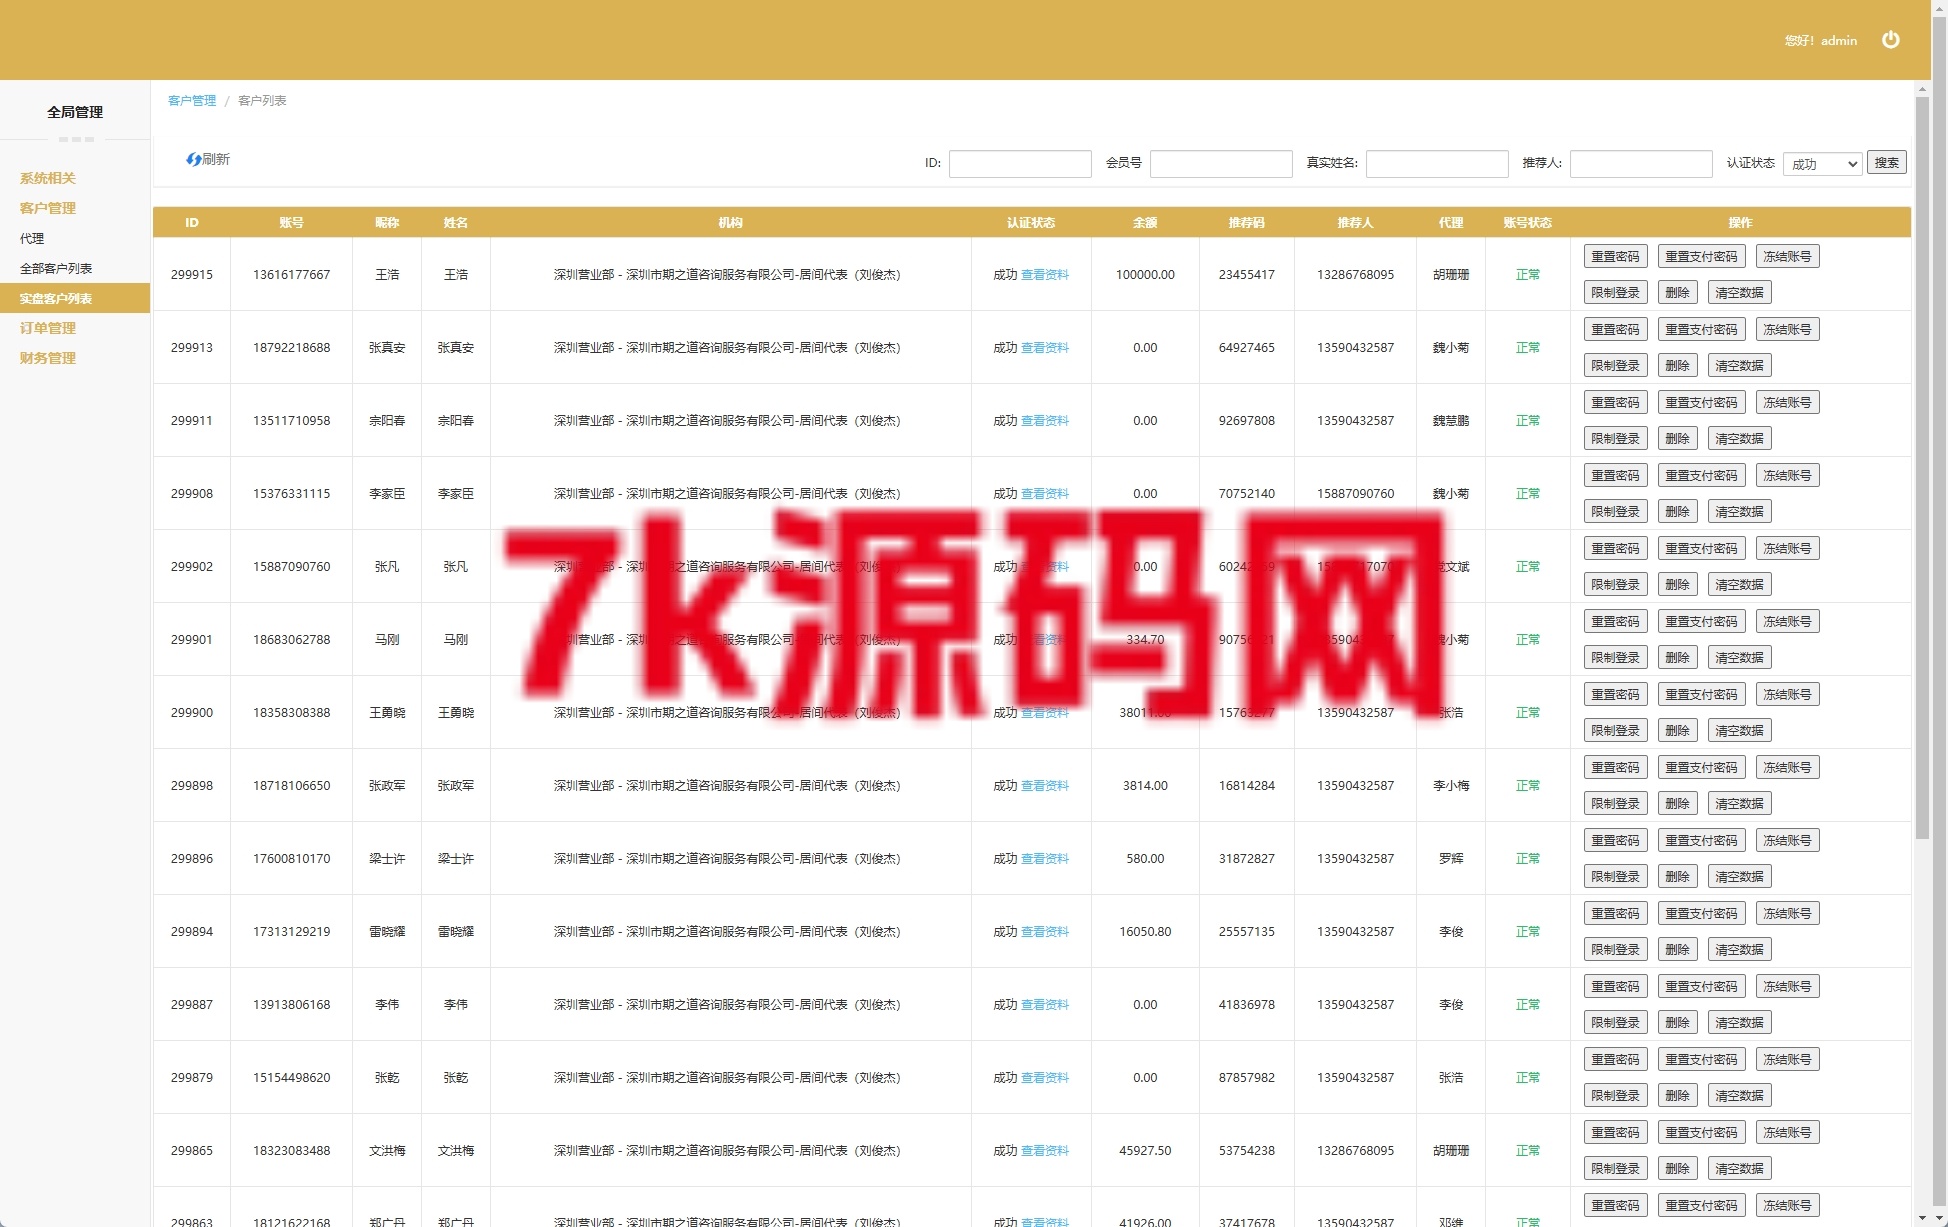Viewport: 1948px width, 1227px height.
Task: Open the 认证状态 dropdown
Action: coord(1822,164)
